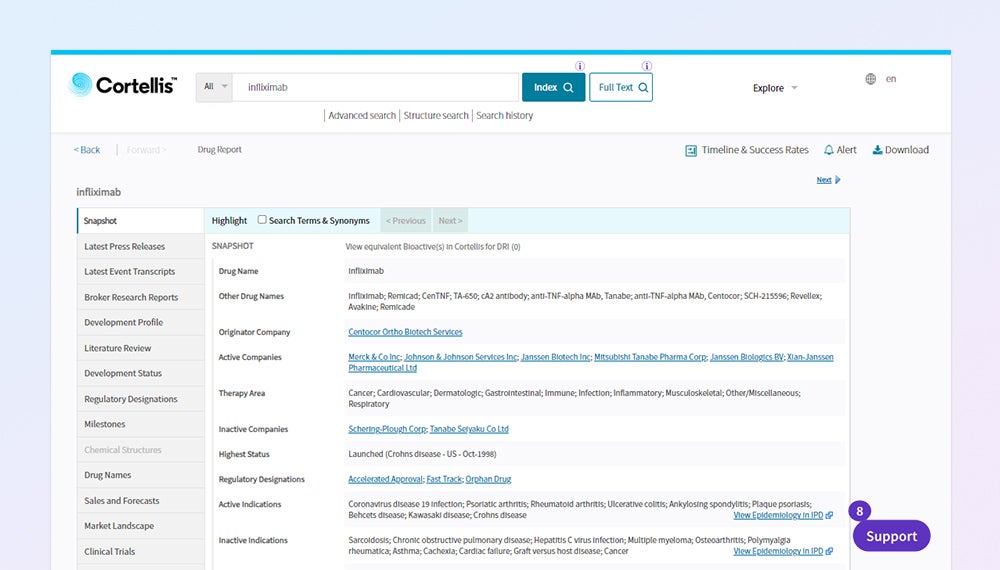This screenshot has height=570, width=1000.
Task: Open the All search scope dropdown
Action: click(215, 87)
